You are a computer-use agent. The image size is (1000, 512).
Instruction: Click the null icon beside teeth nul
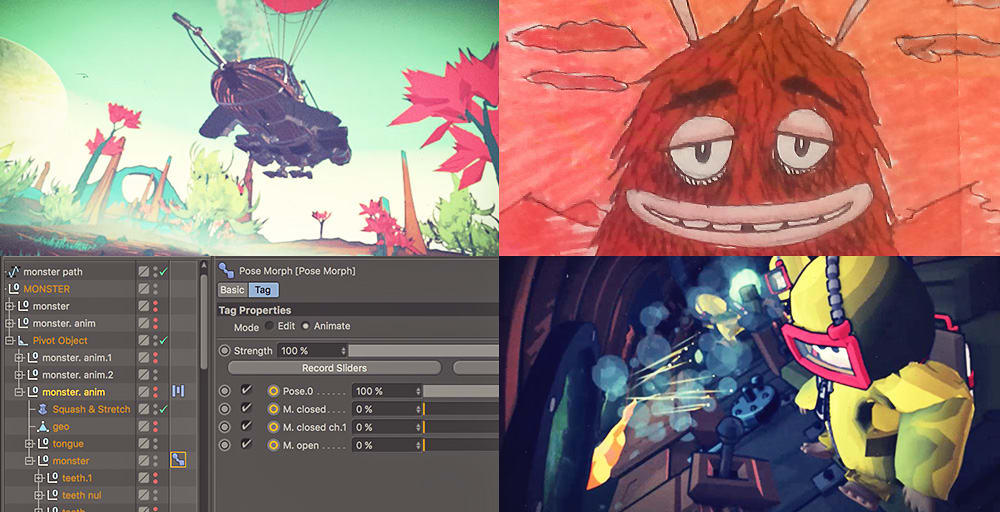(52, 495)
